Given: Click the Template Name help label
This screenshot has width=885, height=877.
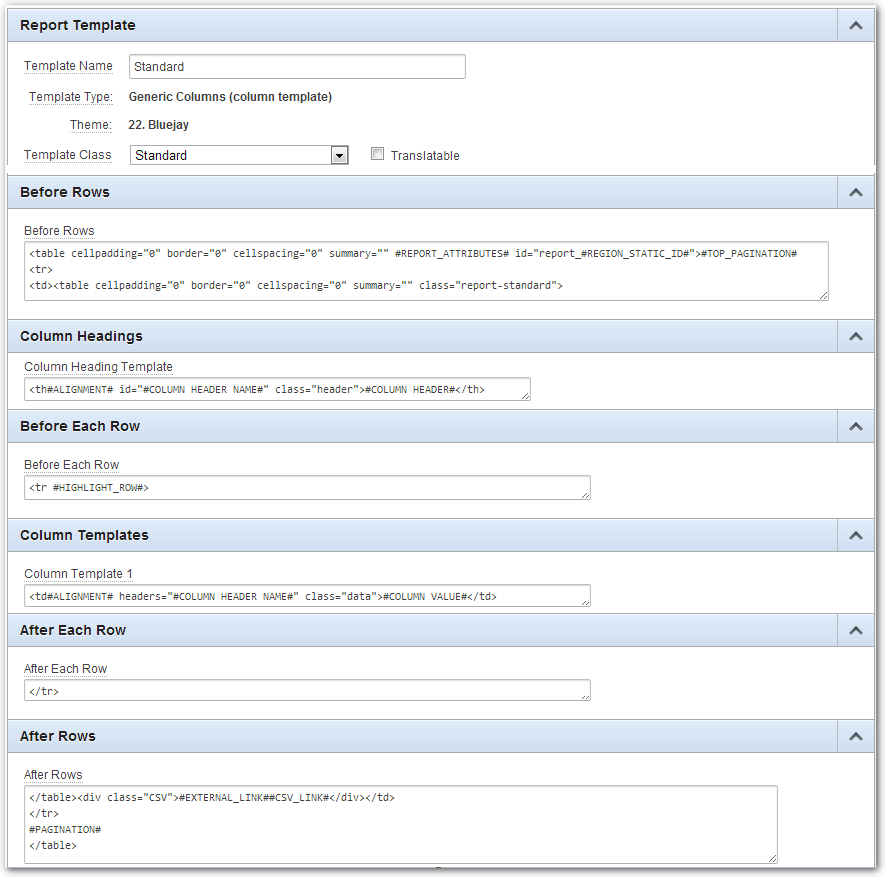Looking at the screenshot, I should (x=68, y=66).
